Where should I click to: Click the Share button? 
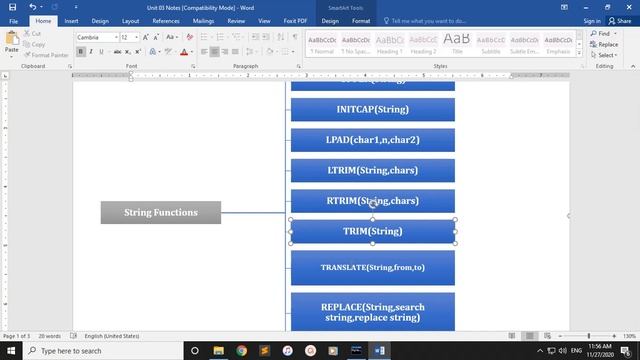click(620, 21)
